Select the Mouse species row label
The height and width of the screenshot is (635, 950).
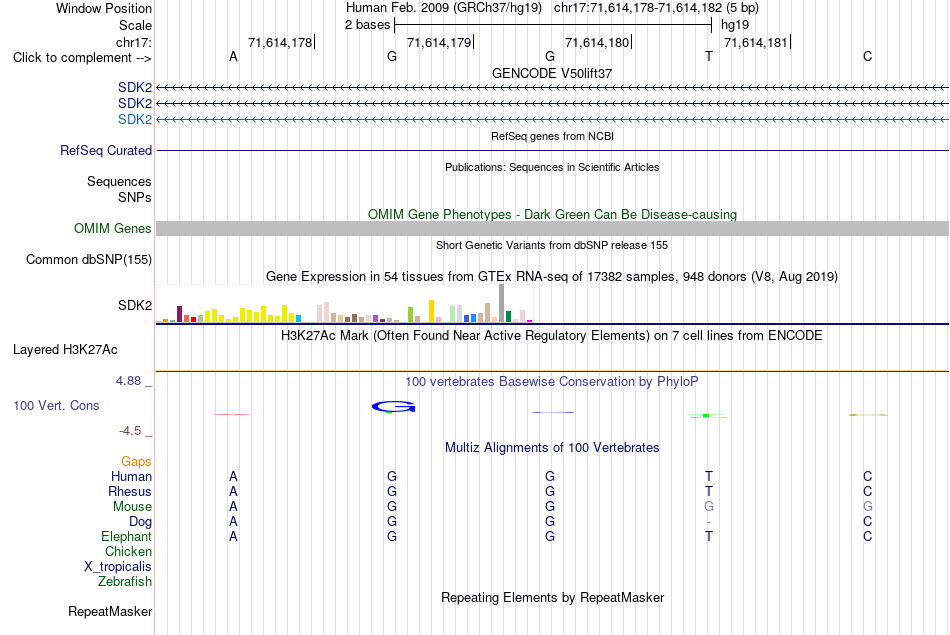133,507
